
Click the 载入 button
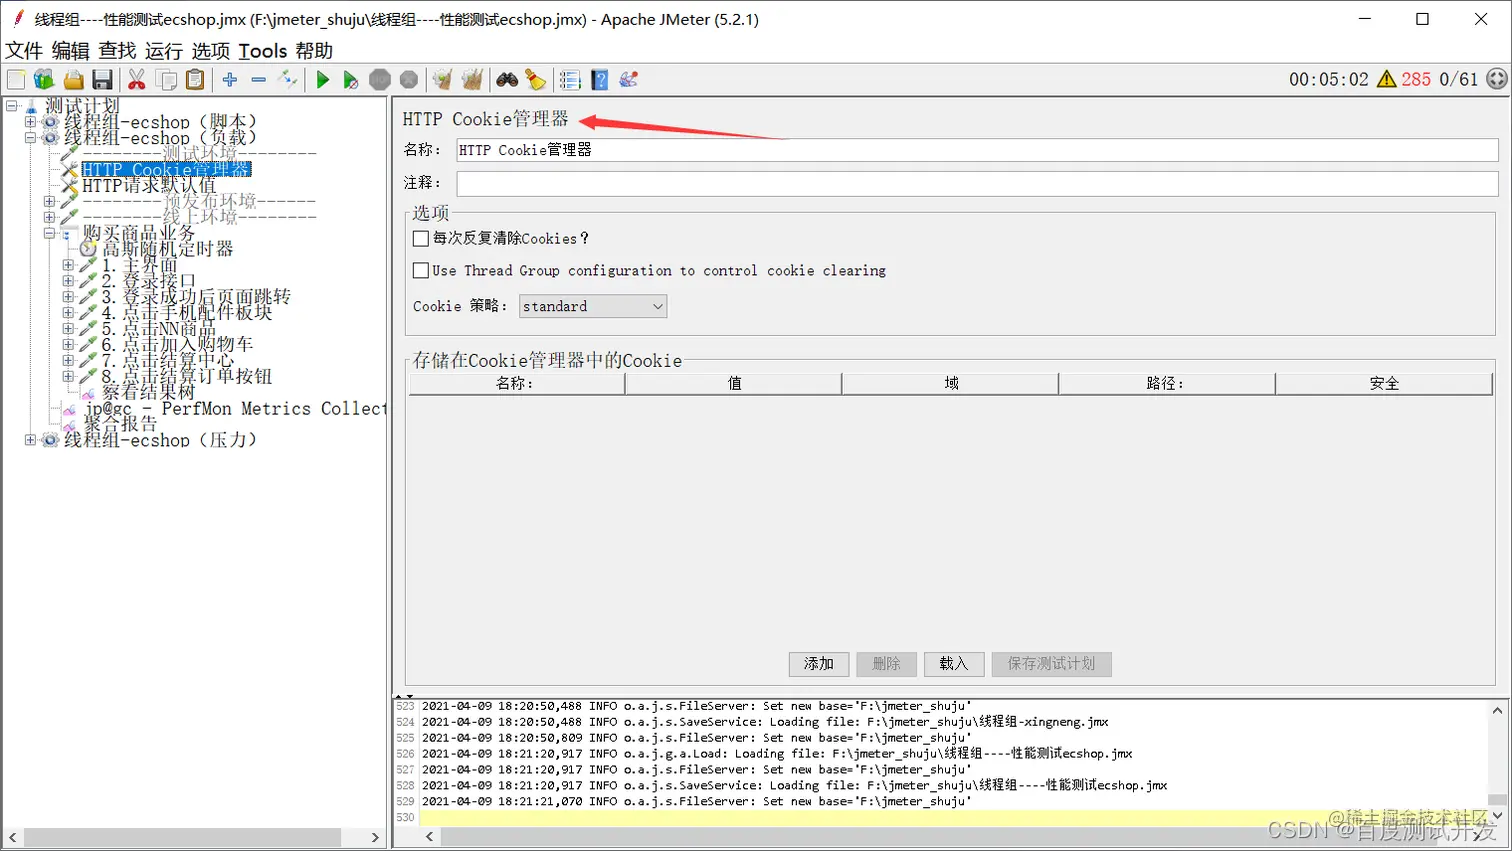pos(954,664)
